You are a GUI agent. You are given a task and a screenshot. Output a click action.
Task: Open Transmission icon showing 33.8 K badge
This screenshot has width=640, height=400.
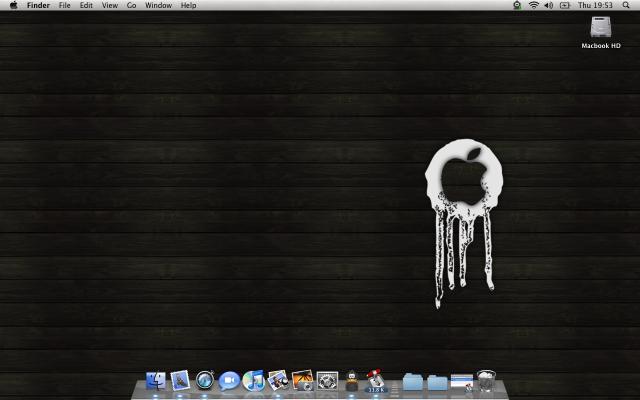pyautogui.click(x=376, y=380)
